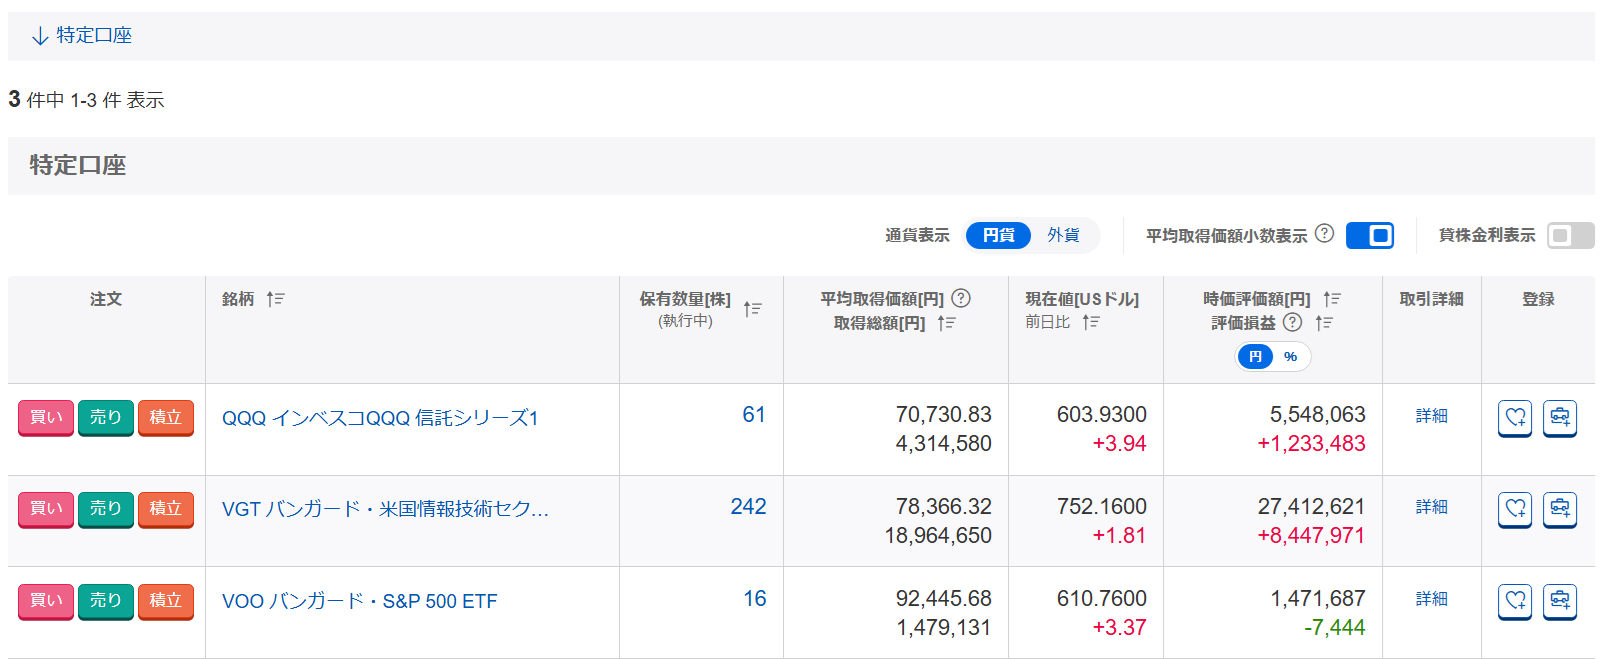The width and height of the screenshot is (1612, 659).
Task: Select 円貨 currency display option
Action: click(998, 235)
